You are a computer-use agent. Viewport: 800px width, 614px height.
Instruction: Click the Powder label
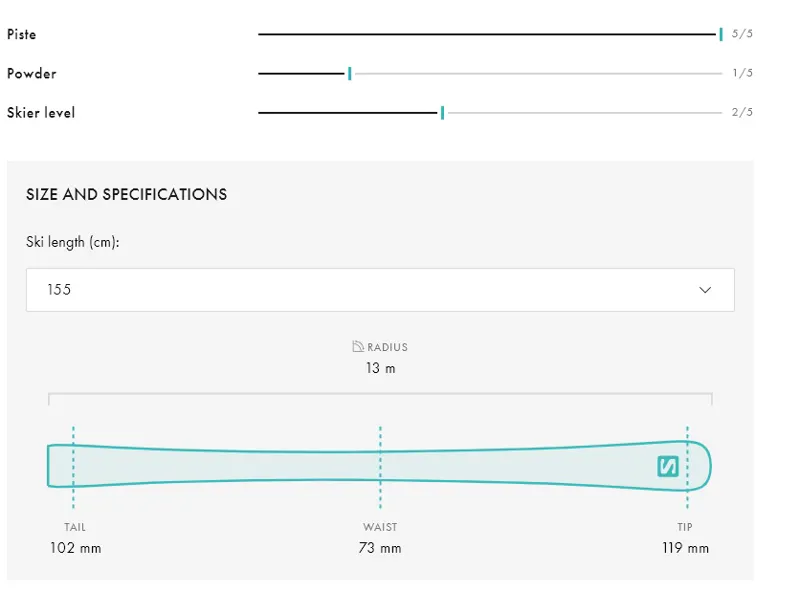coord(32,73)
